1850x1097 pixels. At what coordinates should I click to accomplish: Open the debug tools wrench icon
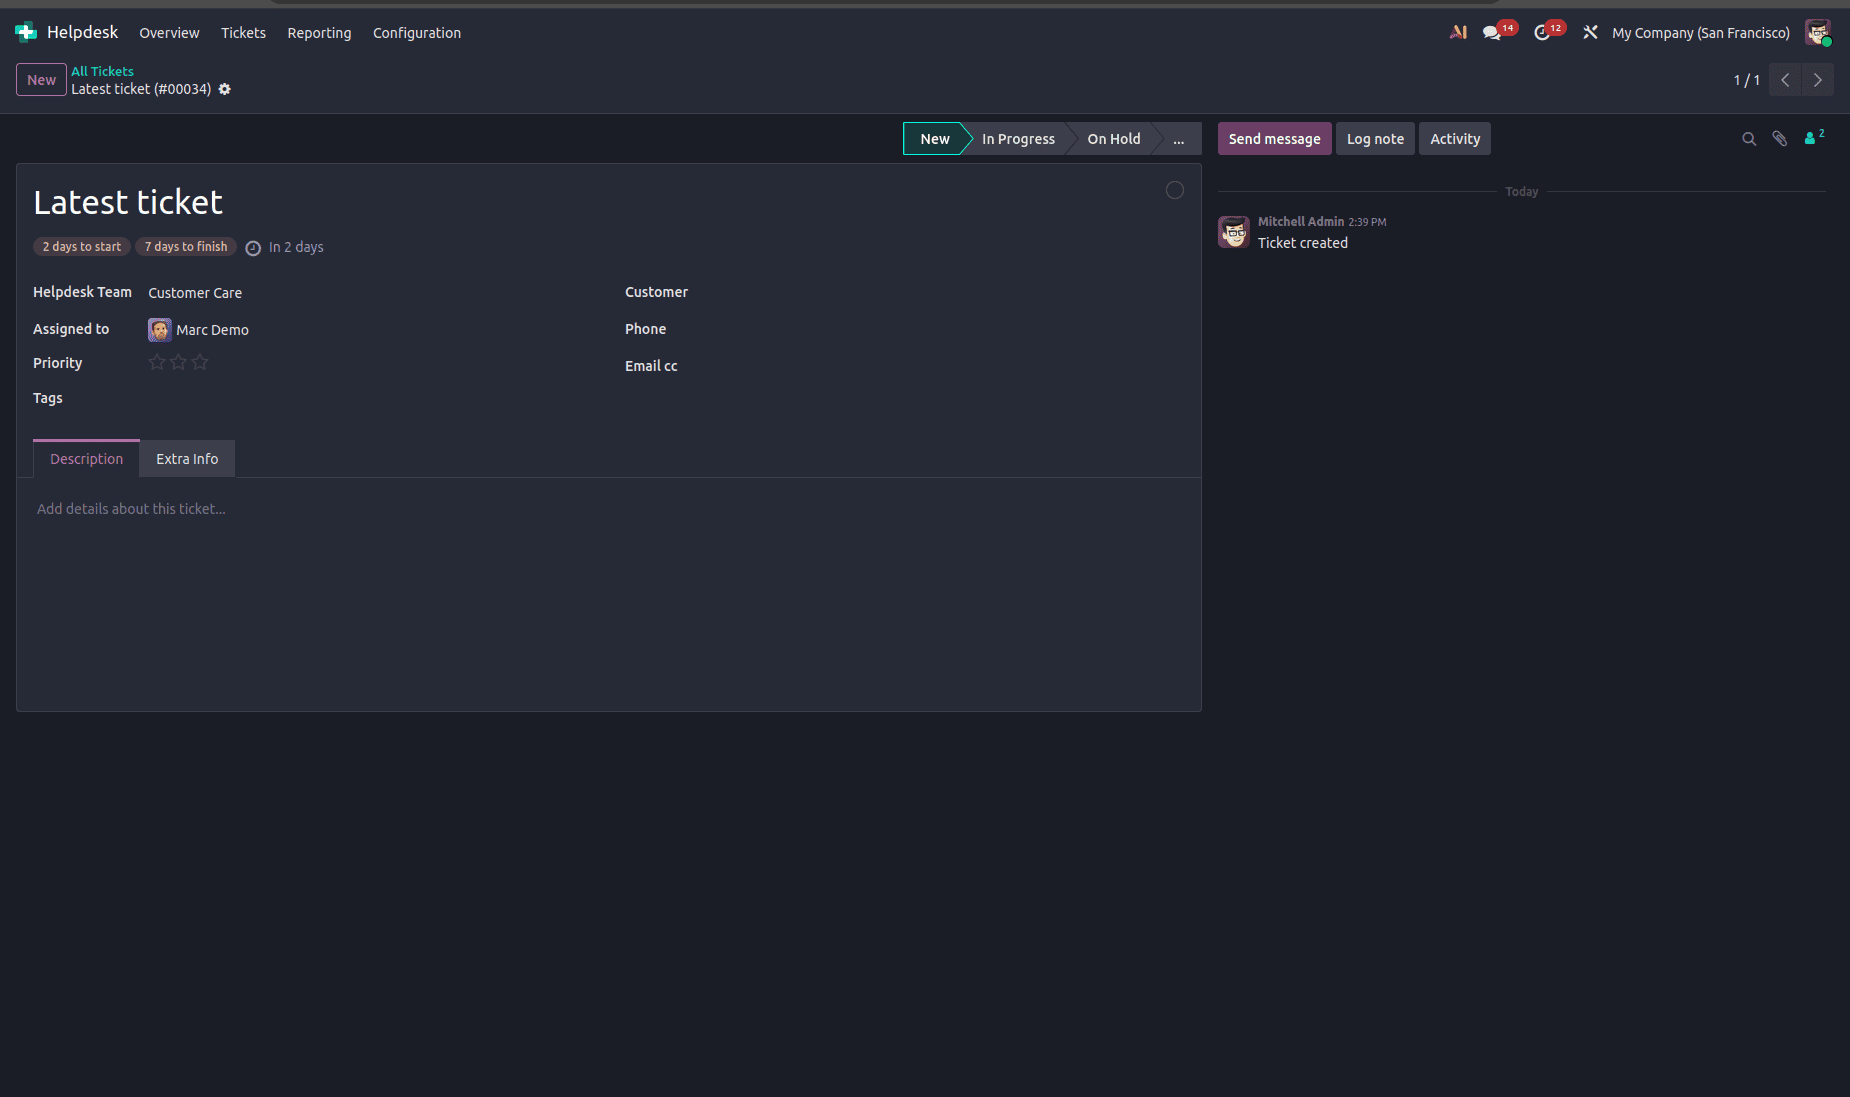tap(1590, 32)
